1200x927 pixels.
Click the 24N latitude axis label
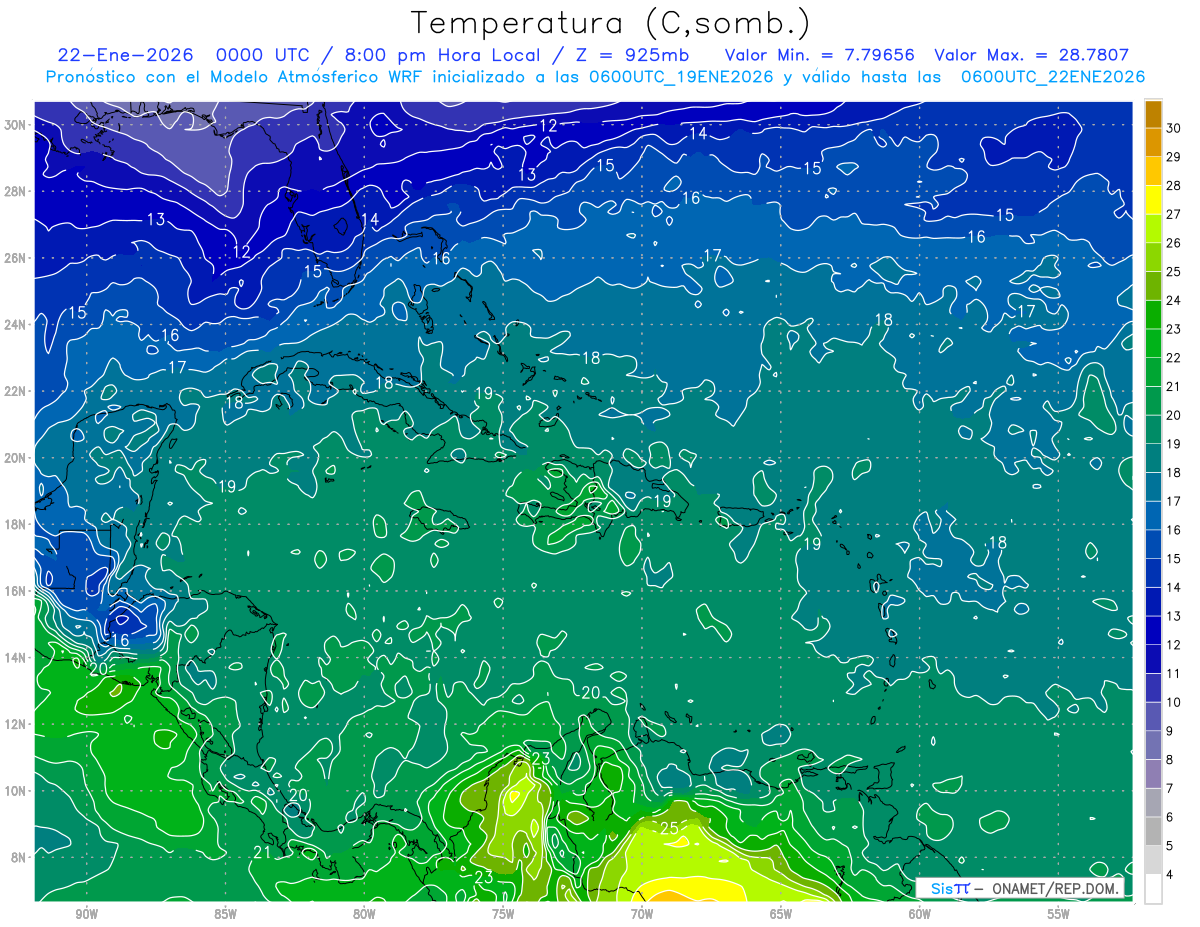point(16,325)
